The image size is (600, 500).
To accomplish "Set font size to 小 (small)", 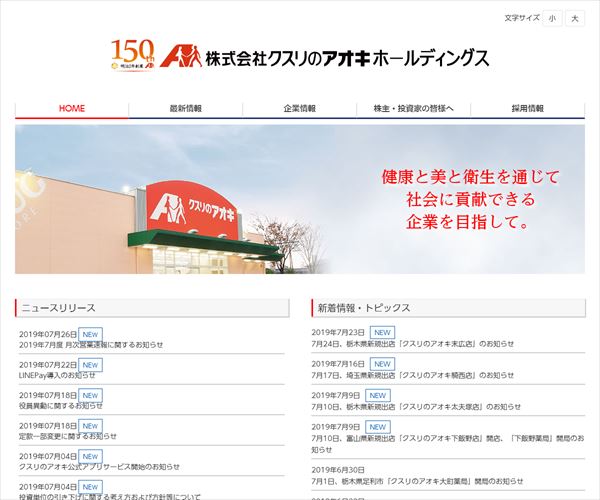I will [x=552, y=18].
